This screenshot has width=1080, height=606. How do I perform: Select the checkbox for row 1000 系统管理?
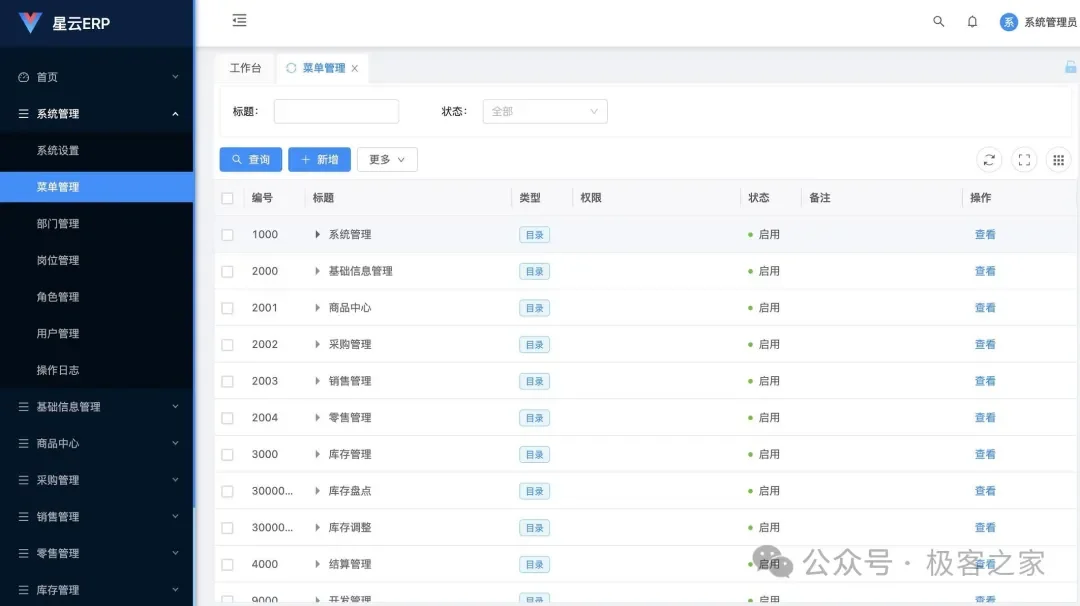(227, 234)
